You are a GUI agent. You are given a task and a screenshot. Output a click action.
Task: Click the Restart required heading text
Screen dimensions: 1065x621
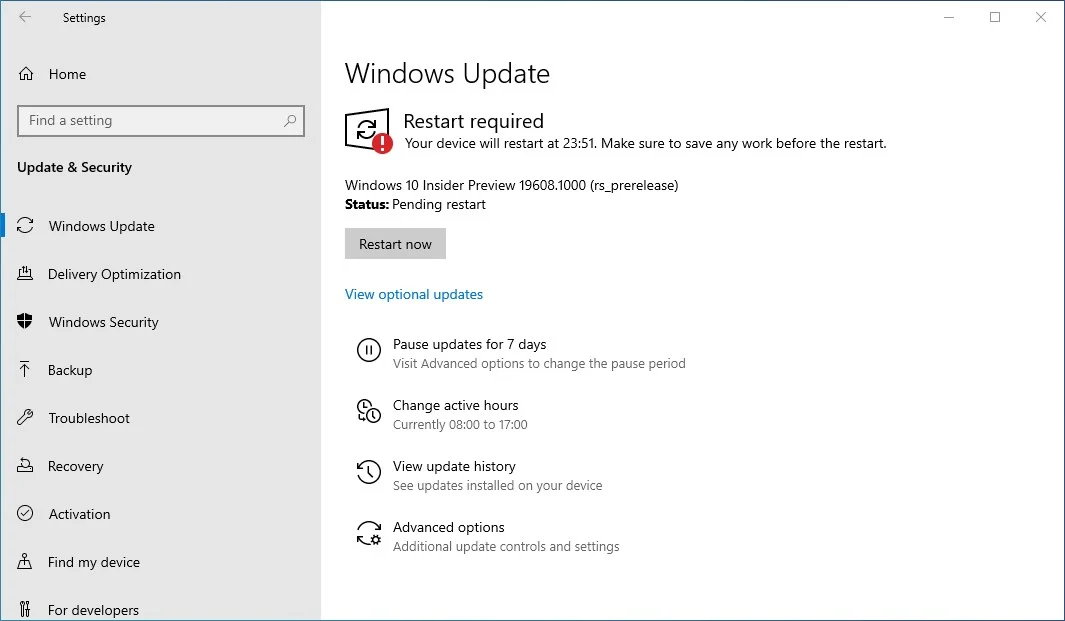[473, 121]
